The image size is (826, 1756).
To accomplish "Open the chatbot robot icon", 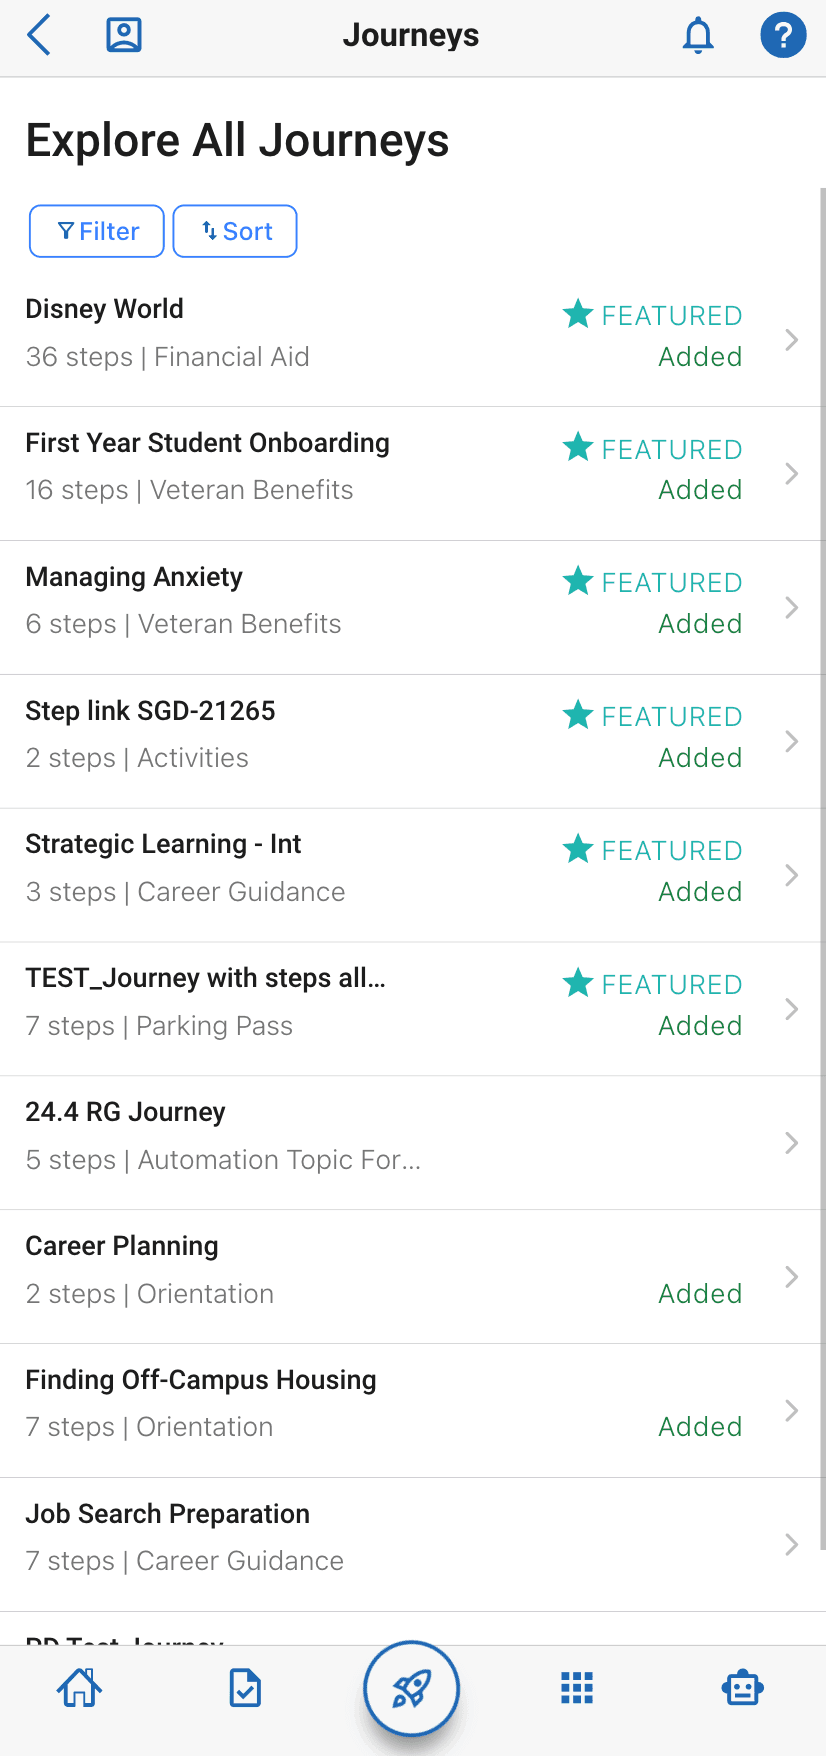I will [x=743, y=1688].
